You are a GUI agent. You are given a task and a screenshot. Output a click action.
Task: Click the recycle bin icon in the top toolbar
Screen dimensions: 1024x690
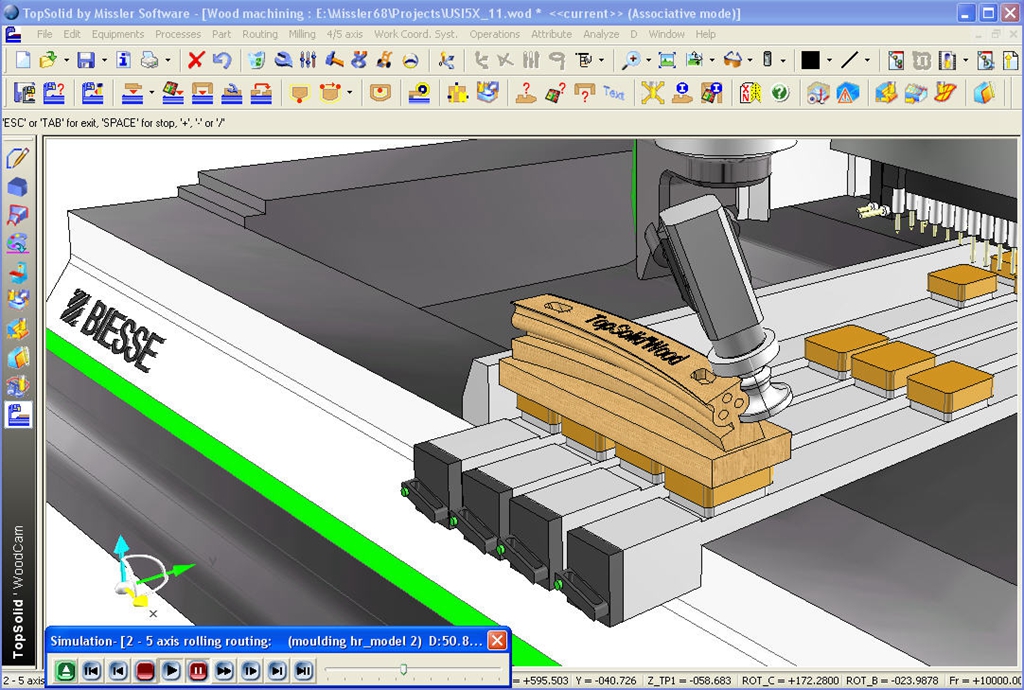(257, 61)
